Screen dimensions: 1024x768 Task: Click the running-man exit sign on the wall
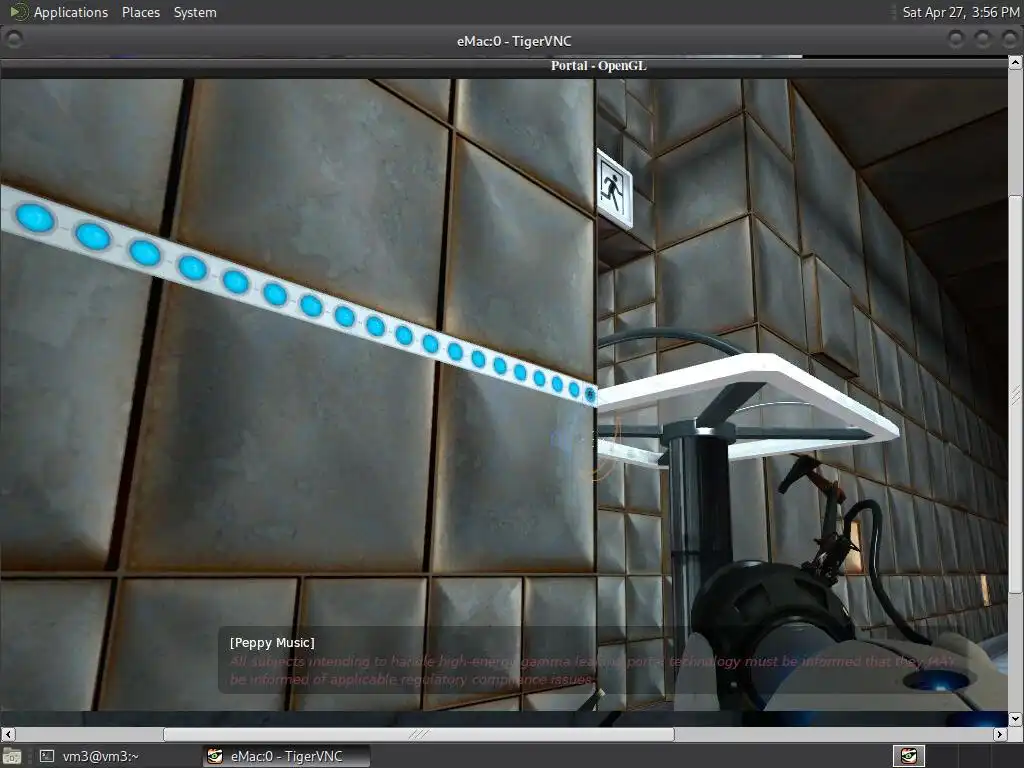615,188
